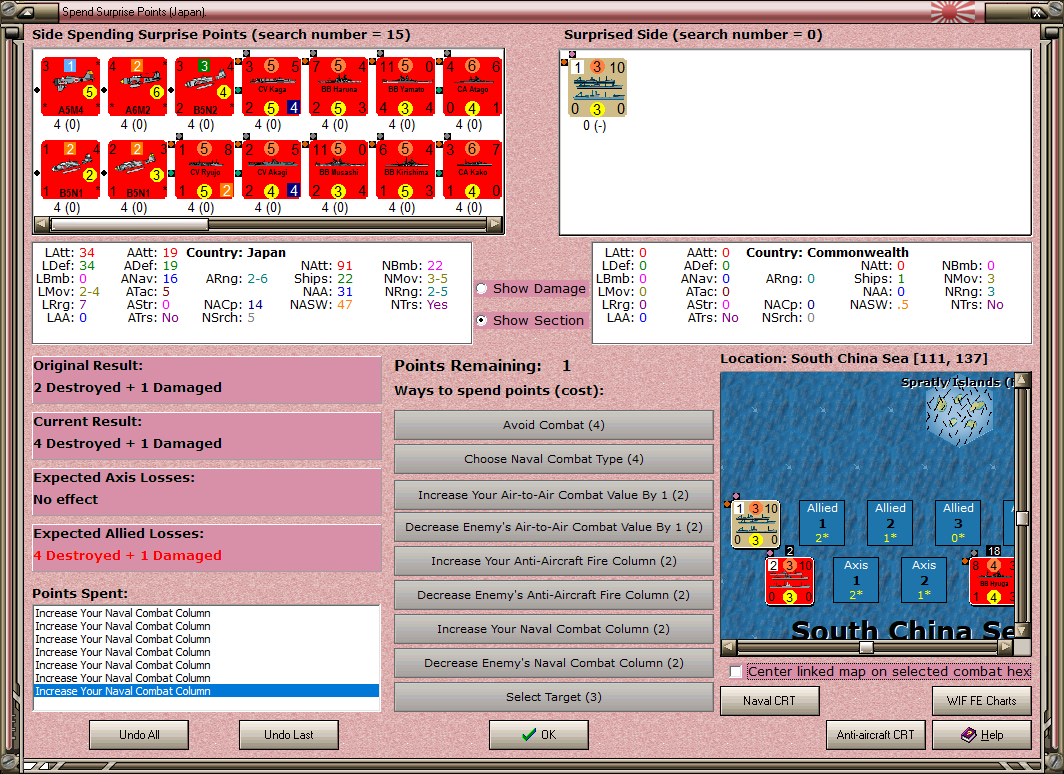Click Avoid Combat (4) option
1064x774 pixels.
pos(554,425)
